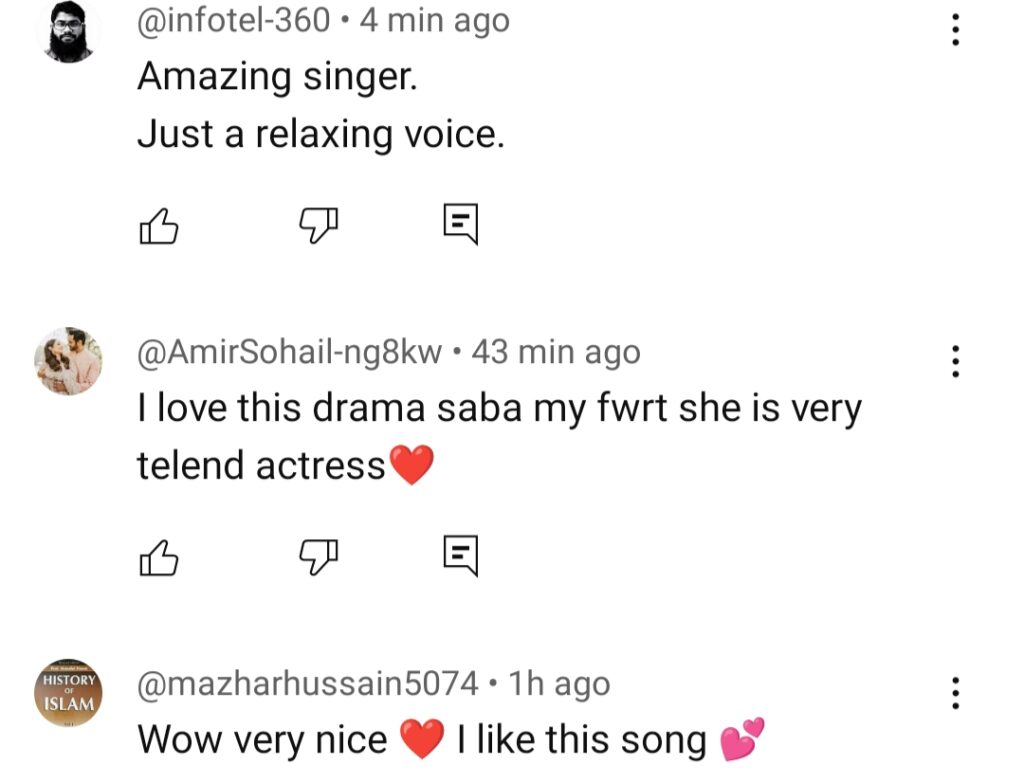Open infotel-360's bearded profile picture
Screen dimensions: 1024x783
pos(69,31)
